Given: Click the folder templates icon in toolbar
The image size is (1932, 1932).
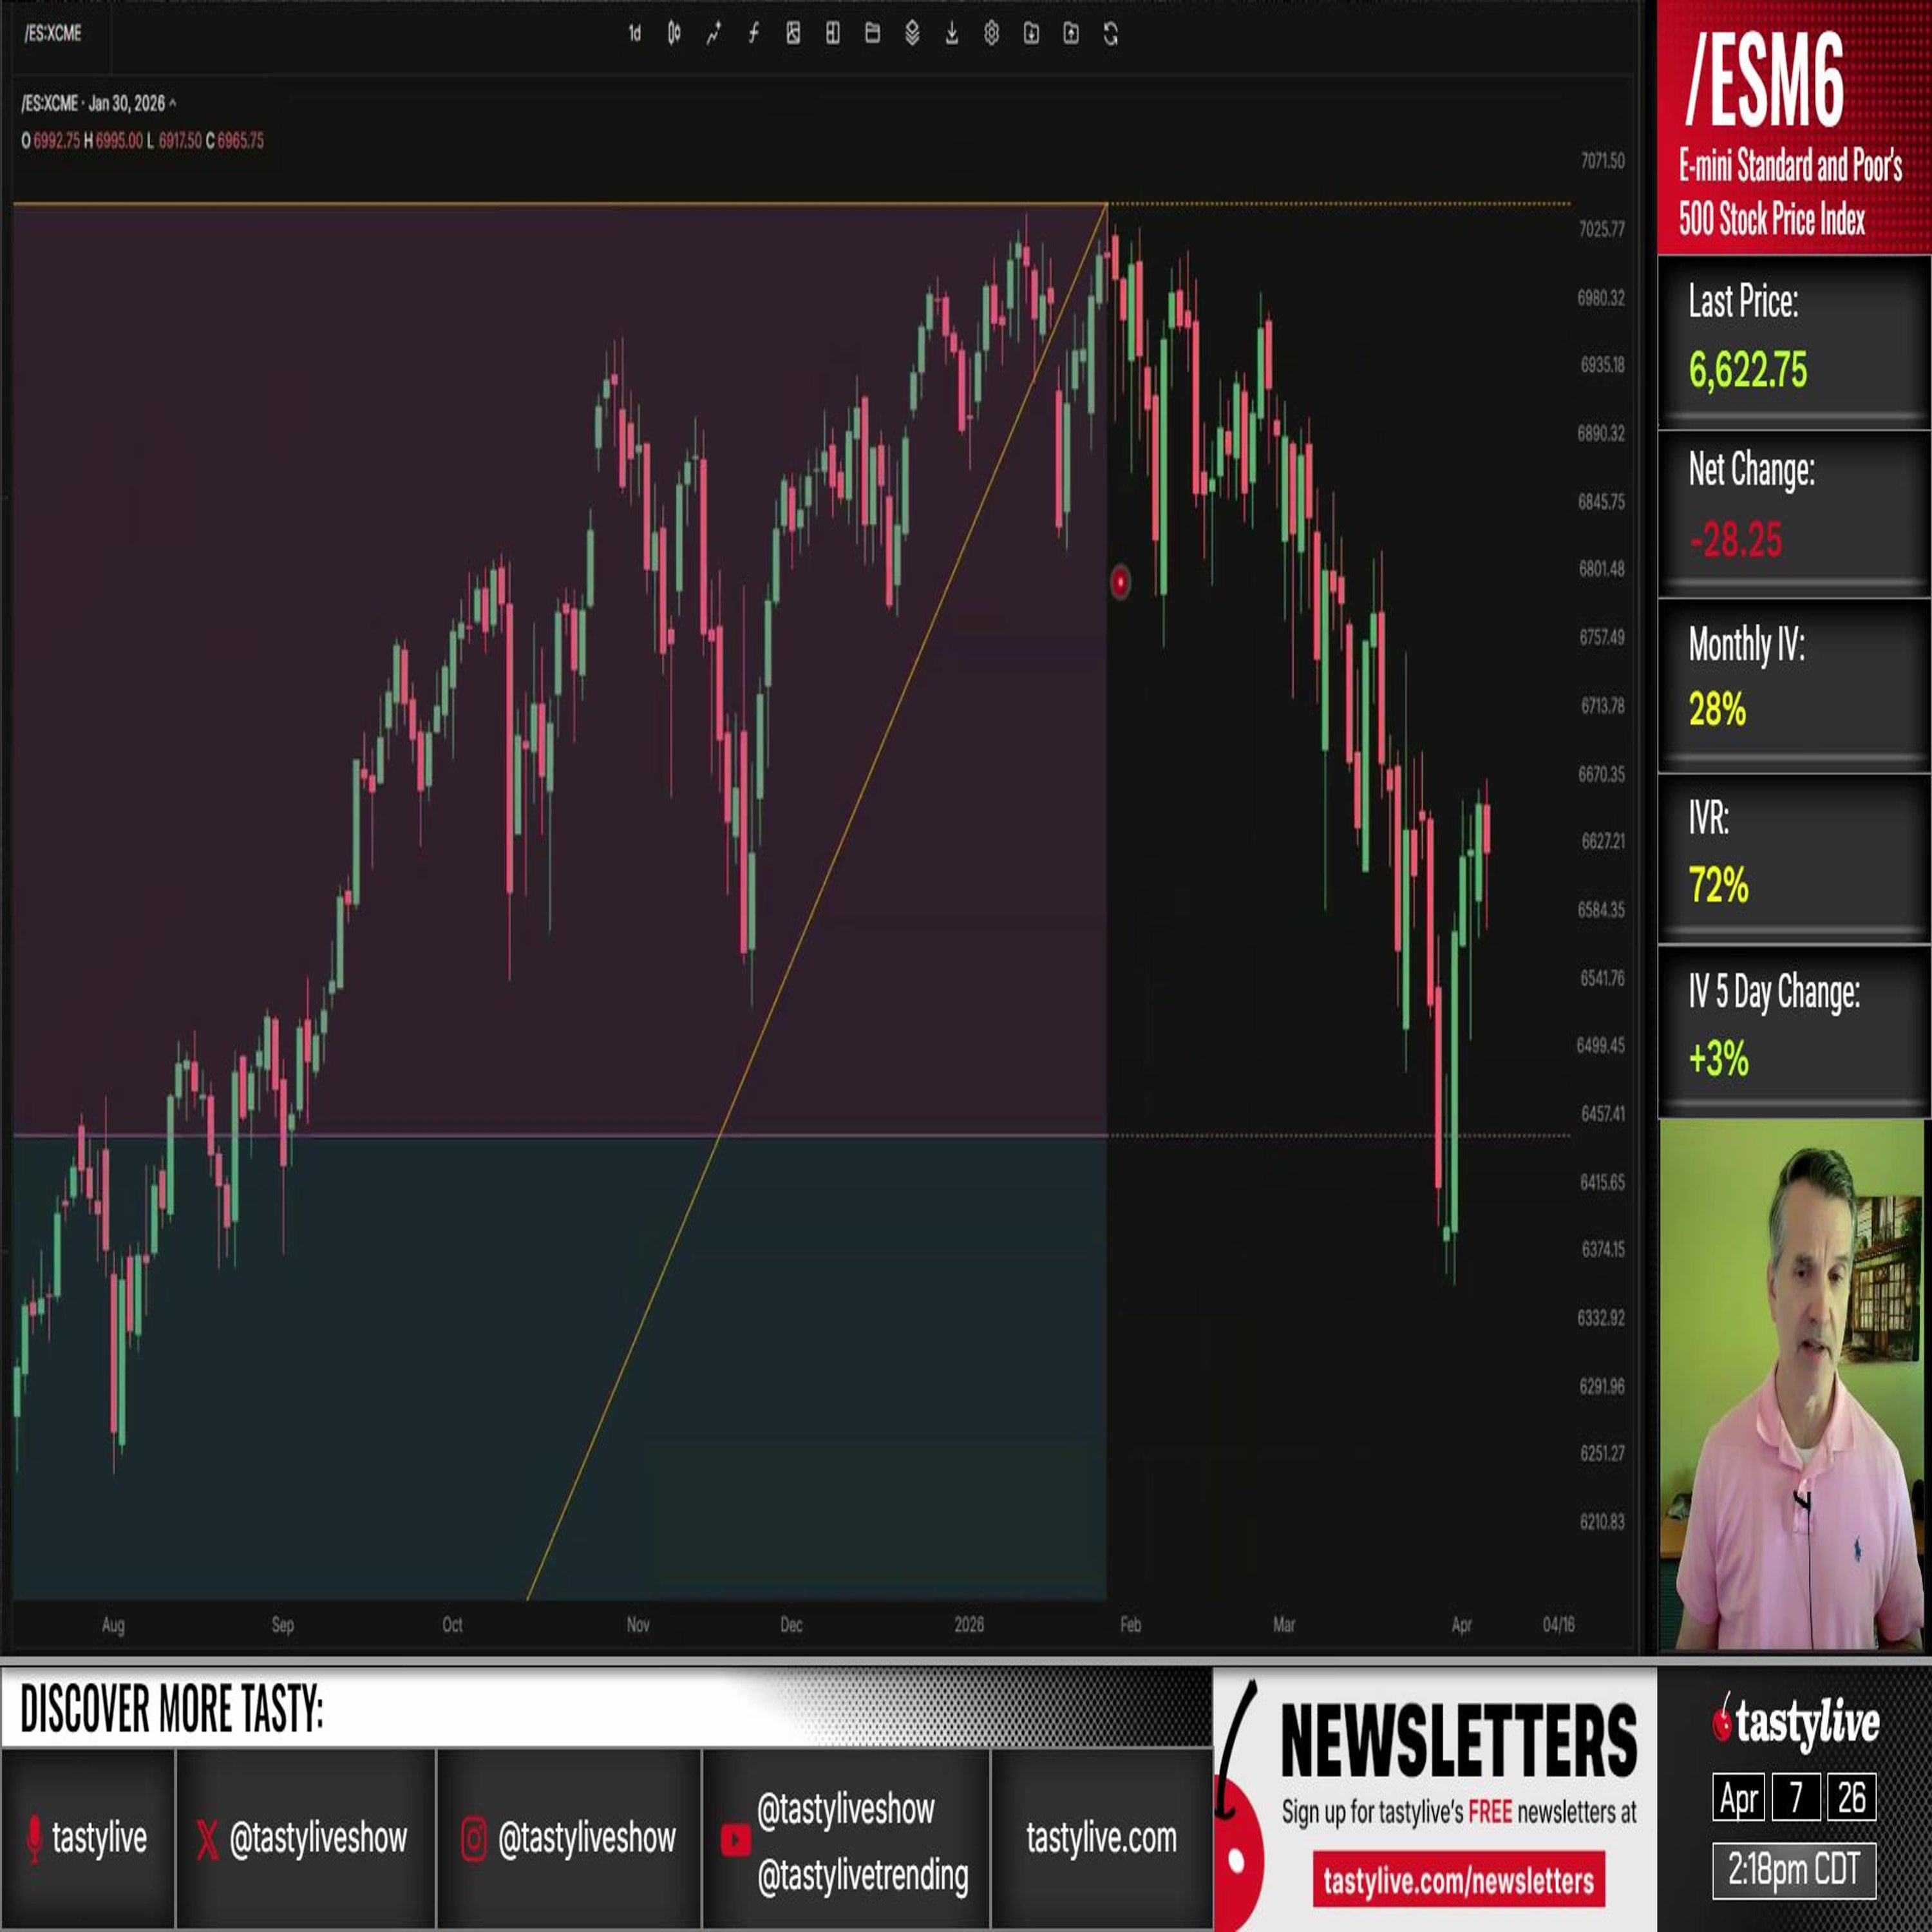Looking at the screenshot, I should click(872, 34).
